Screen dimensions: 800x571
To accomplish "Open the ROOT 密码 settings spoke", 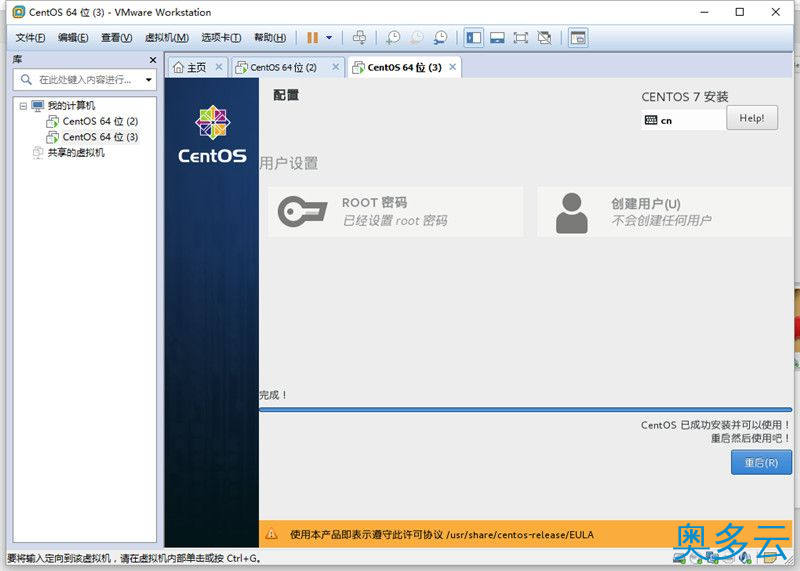I will (x=395, y=211).
